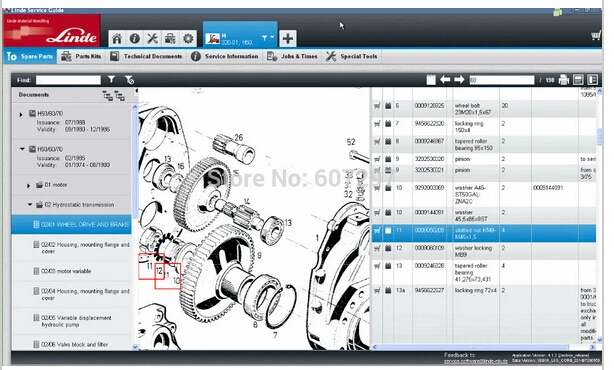Select the slotted nut KM9 description cell
The width and height of the screenshot is (614, 370).
tap(475, 233)
